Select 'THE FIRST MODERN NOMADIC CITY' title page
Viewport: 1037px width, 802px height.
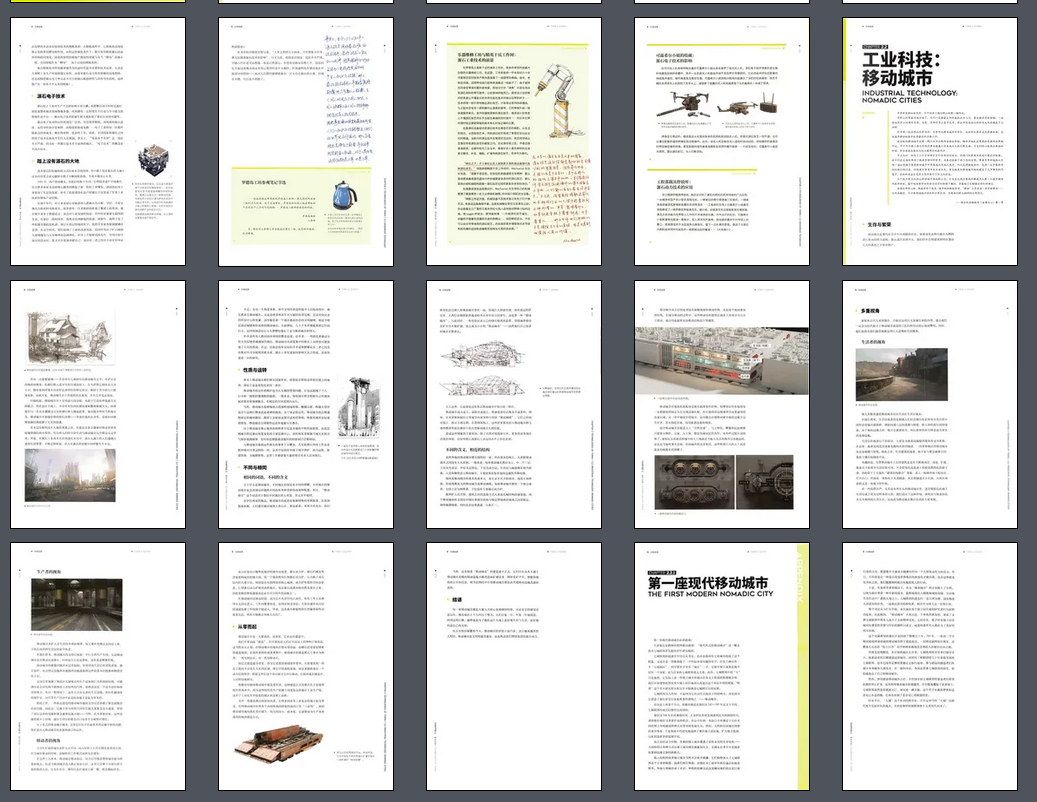722,666
